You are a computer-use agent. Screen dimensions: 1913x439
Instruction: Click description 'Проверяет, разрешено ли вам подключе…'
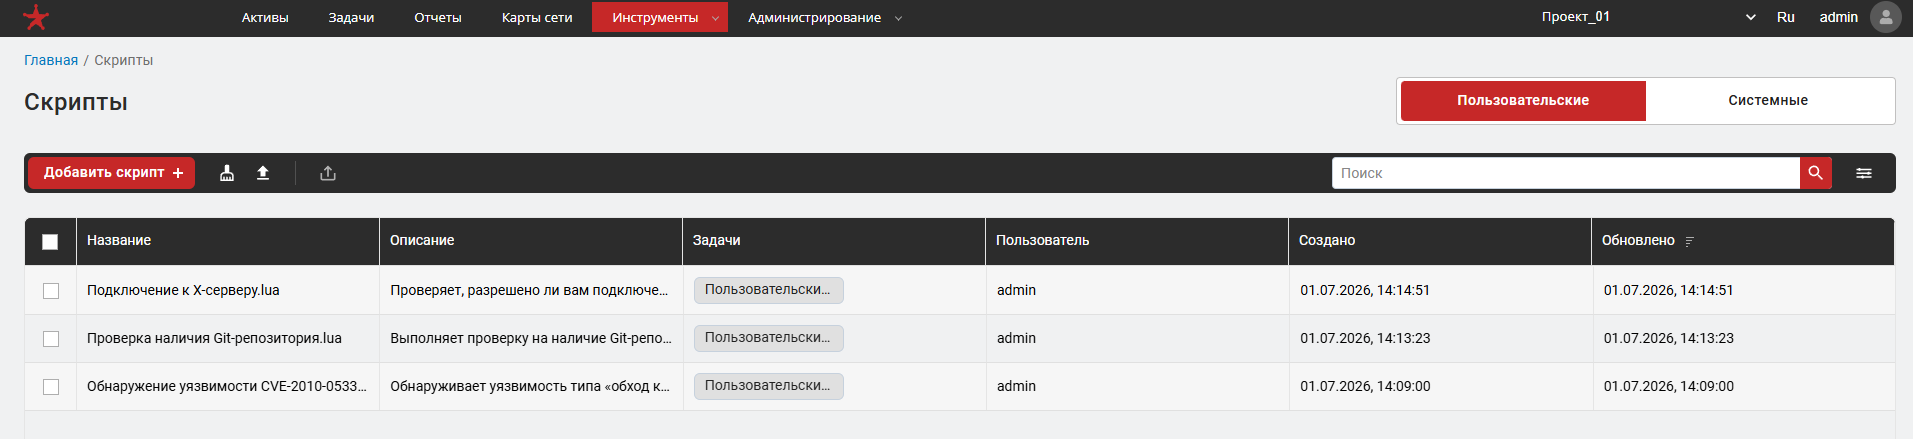529,290
